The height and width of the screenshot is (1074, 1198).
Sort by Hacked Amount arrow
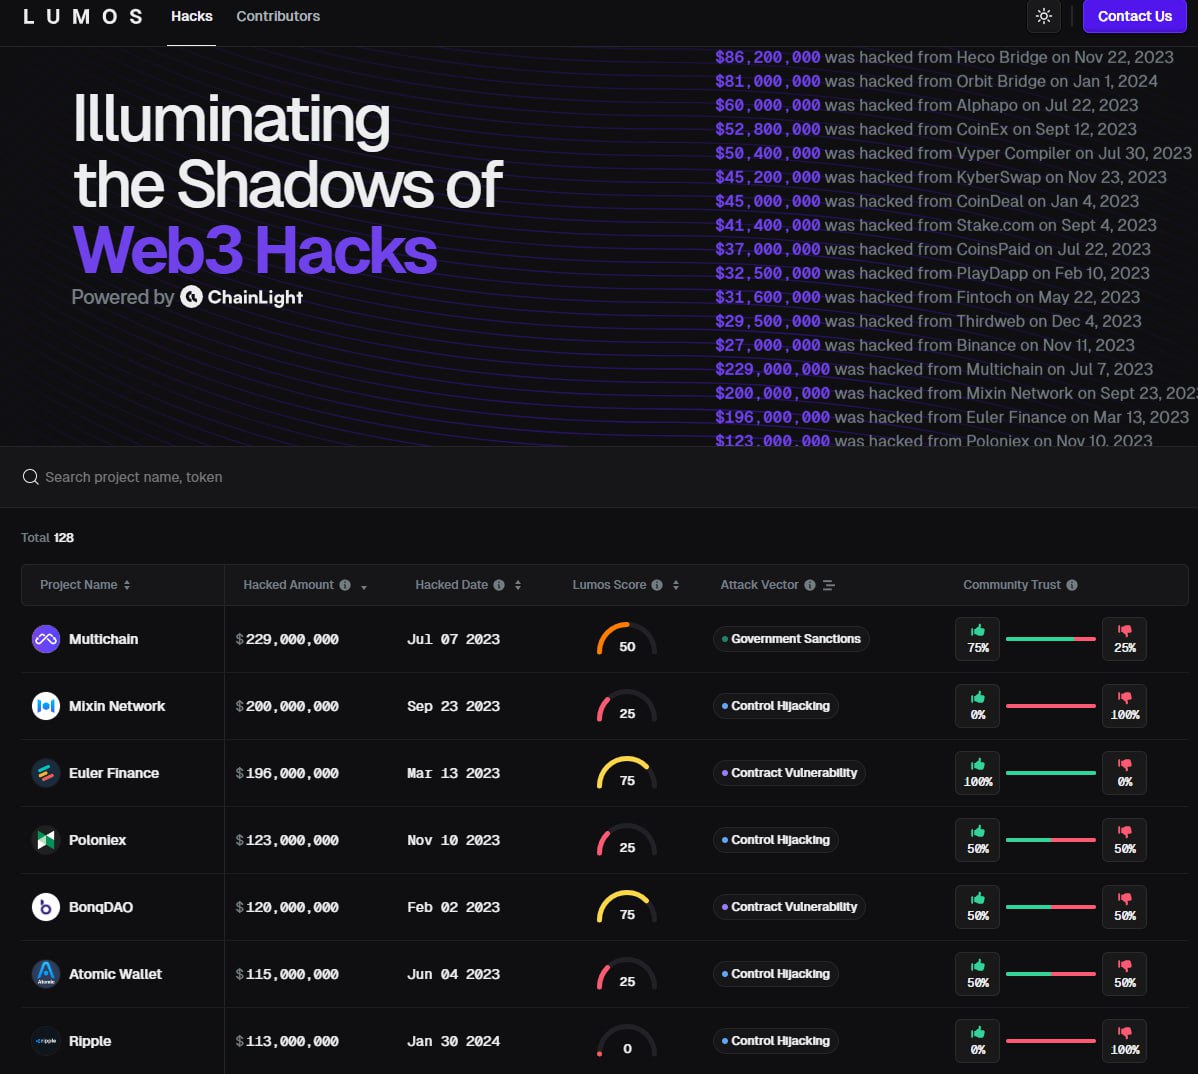point(364,587)
